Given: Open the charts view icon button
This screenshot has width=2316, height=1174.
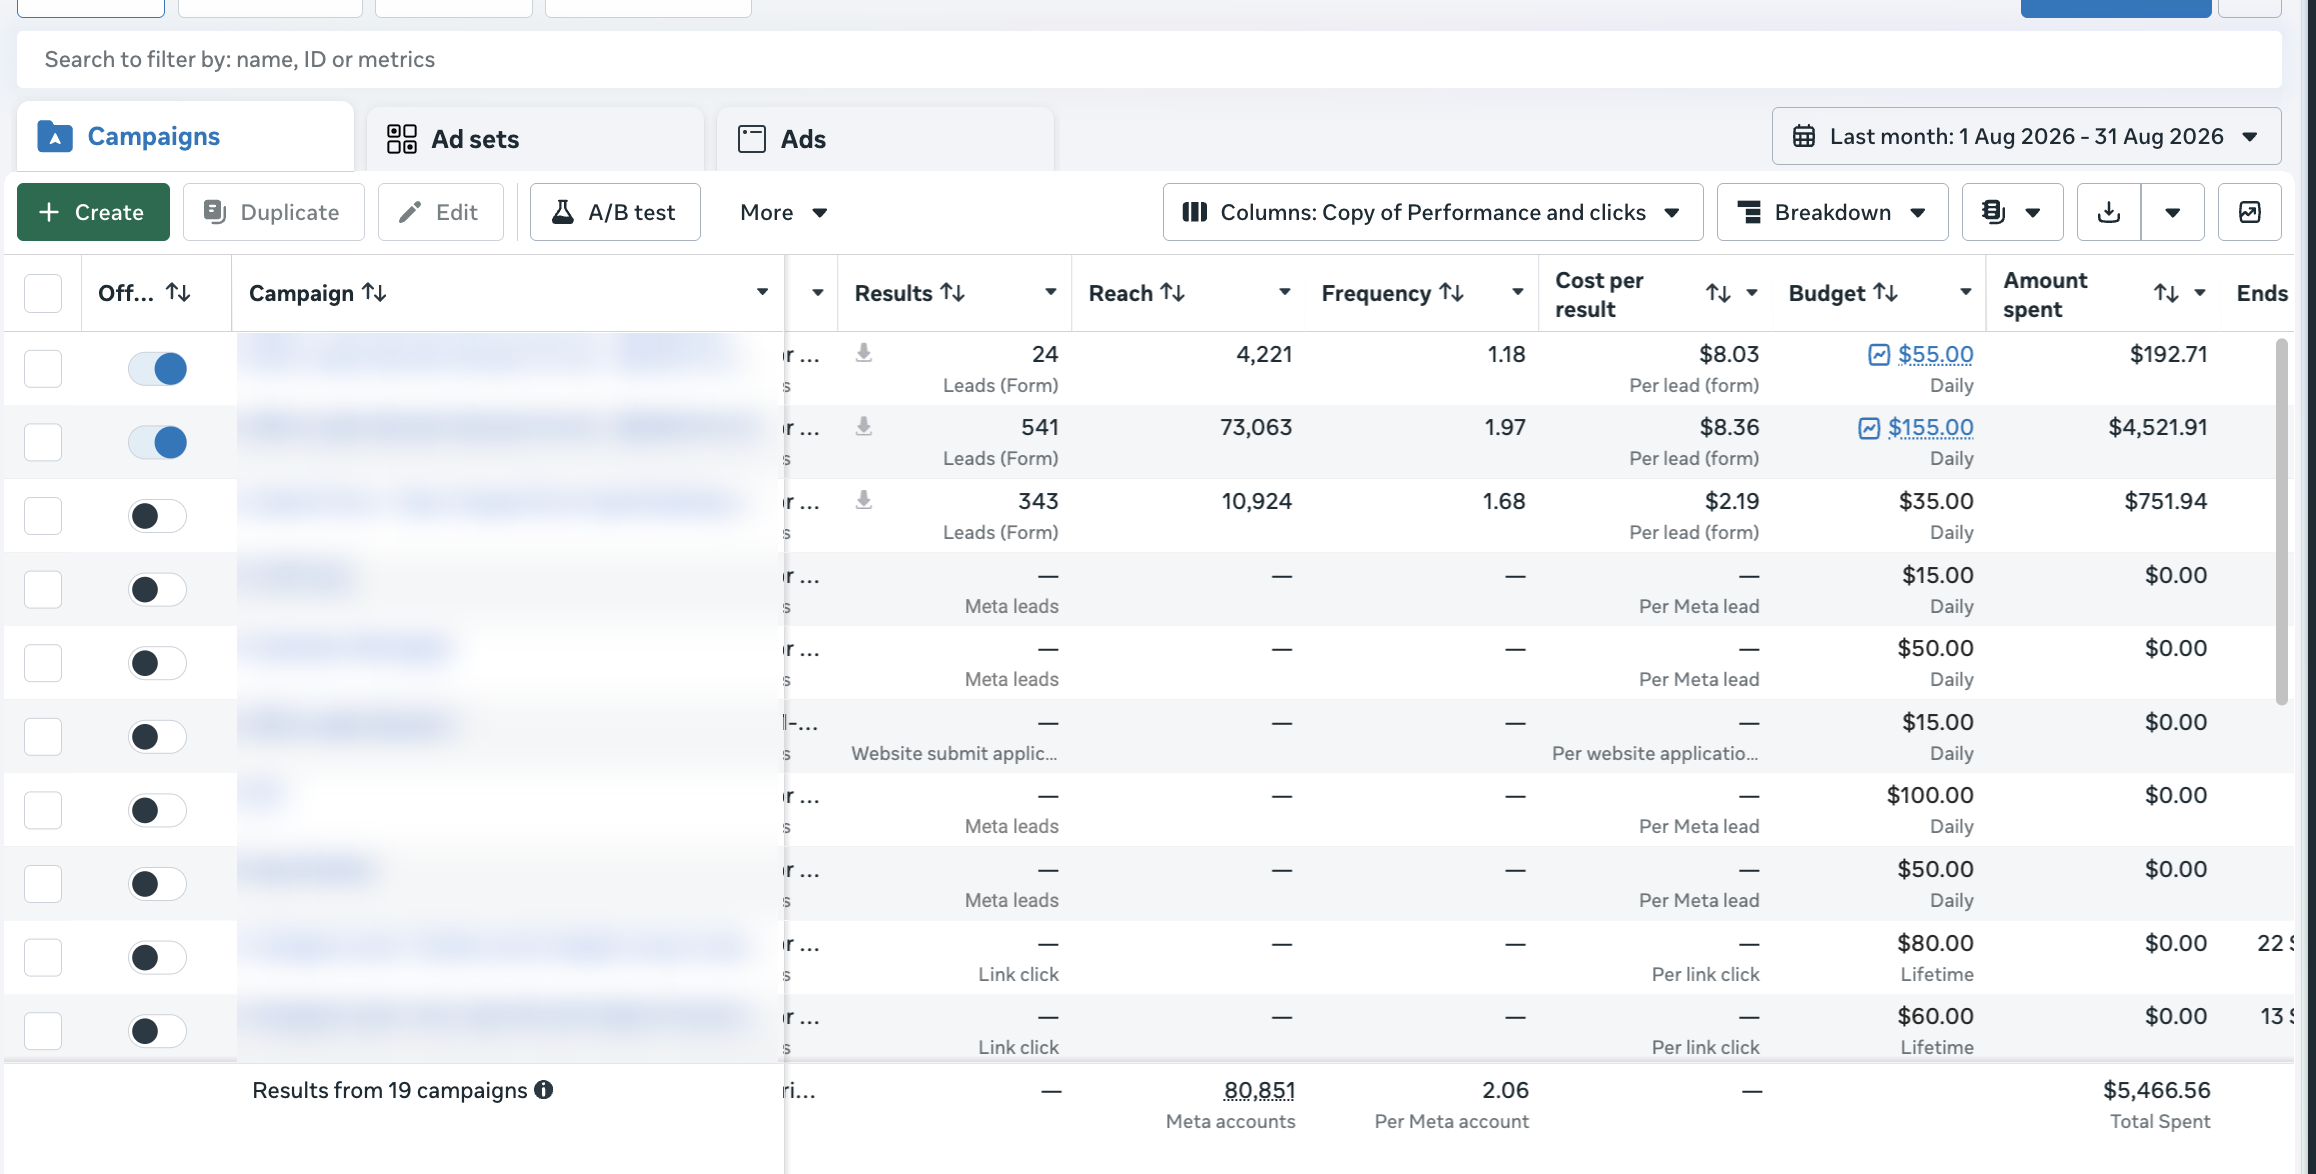Looking at the screenshot, I should [x=2250, y=212].
